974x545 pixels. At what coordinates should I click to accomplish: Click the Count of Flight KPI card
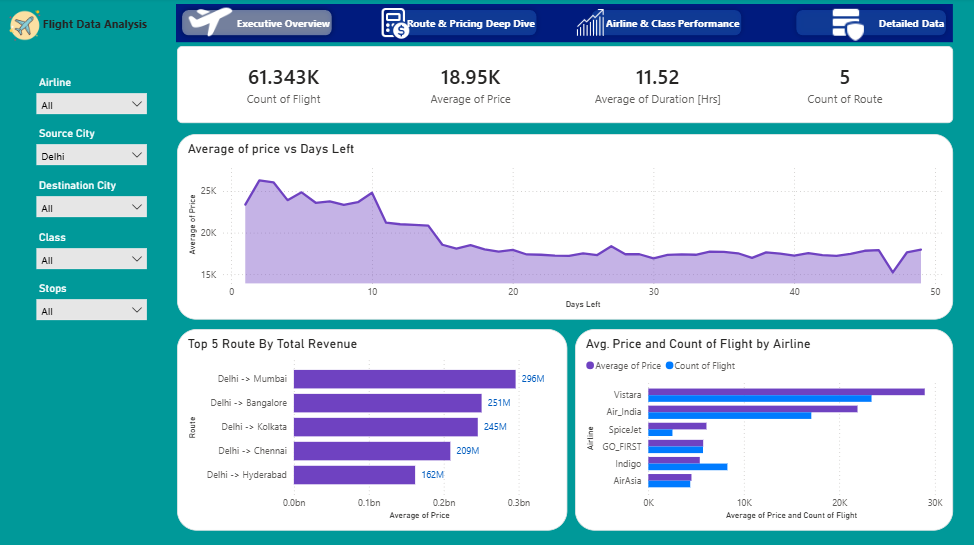click(283, 86)
